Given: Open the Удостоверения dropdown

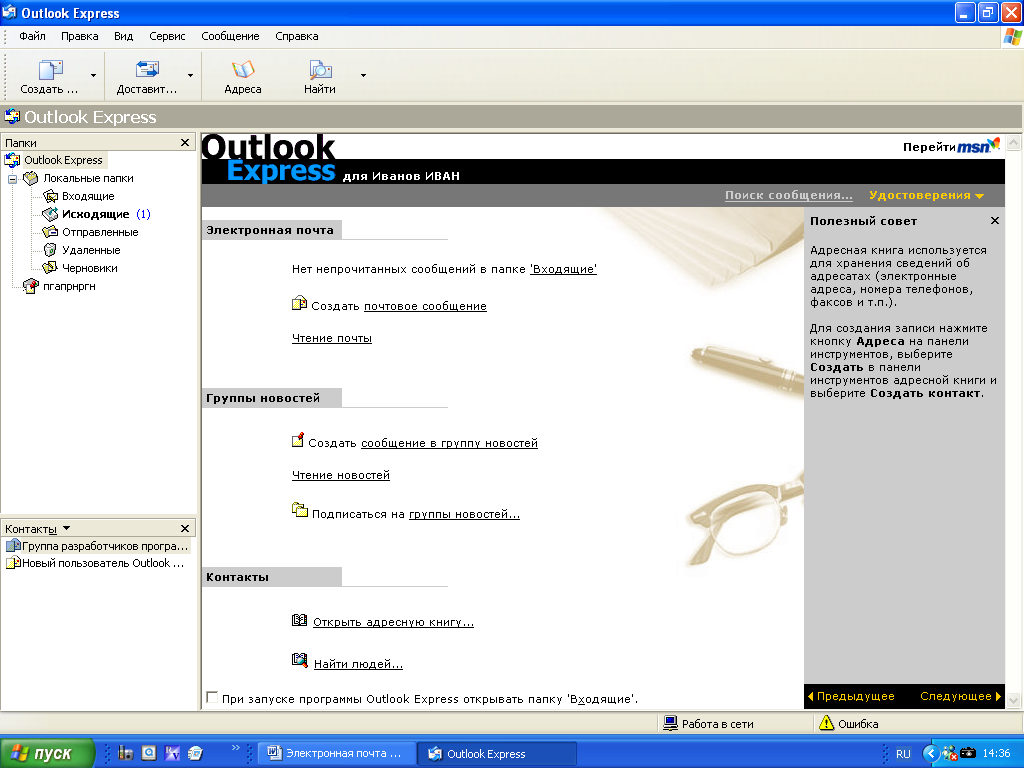Looking at the screenshot, I should 926,195.
